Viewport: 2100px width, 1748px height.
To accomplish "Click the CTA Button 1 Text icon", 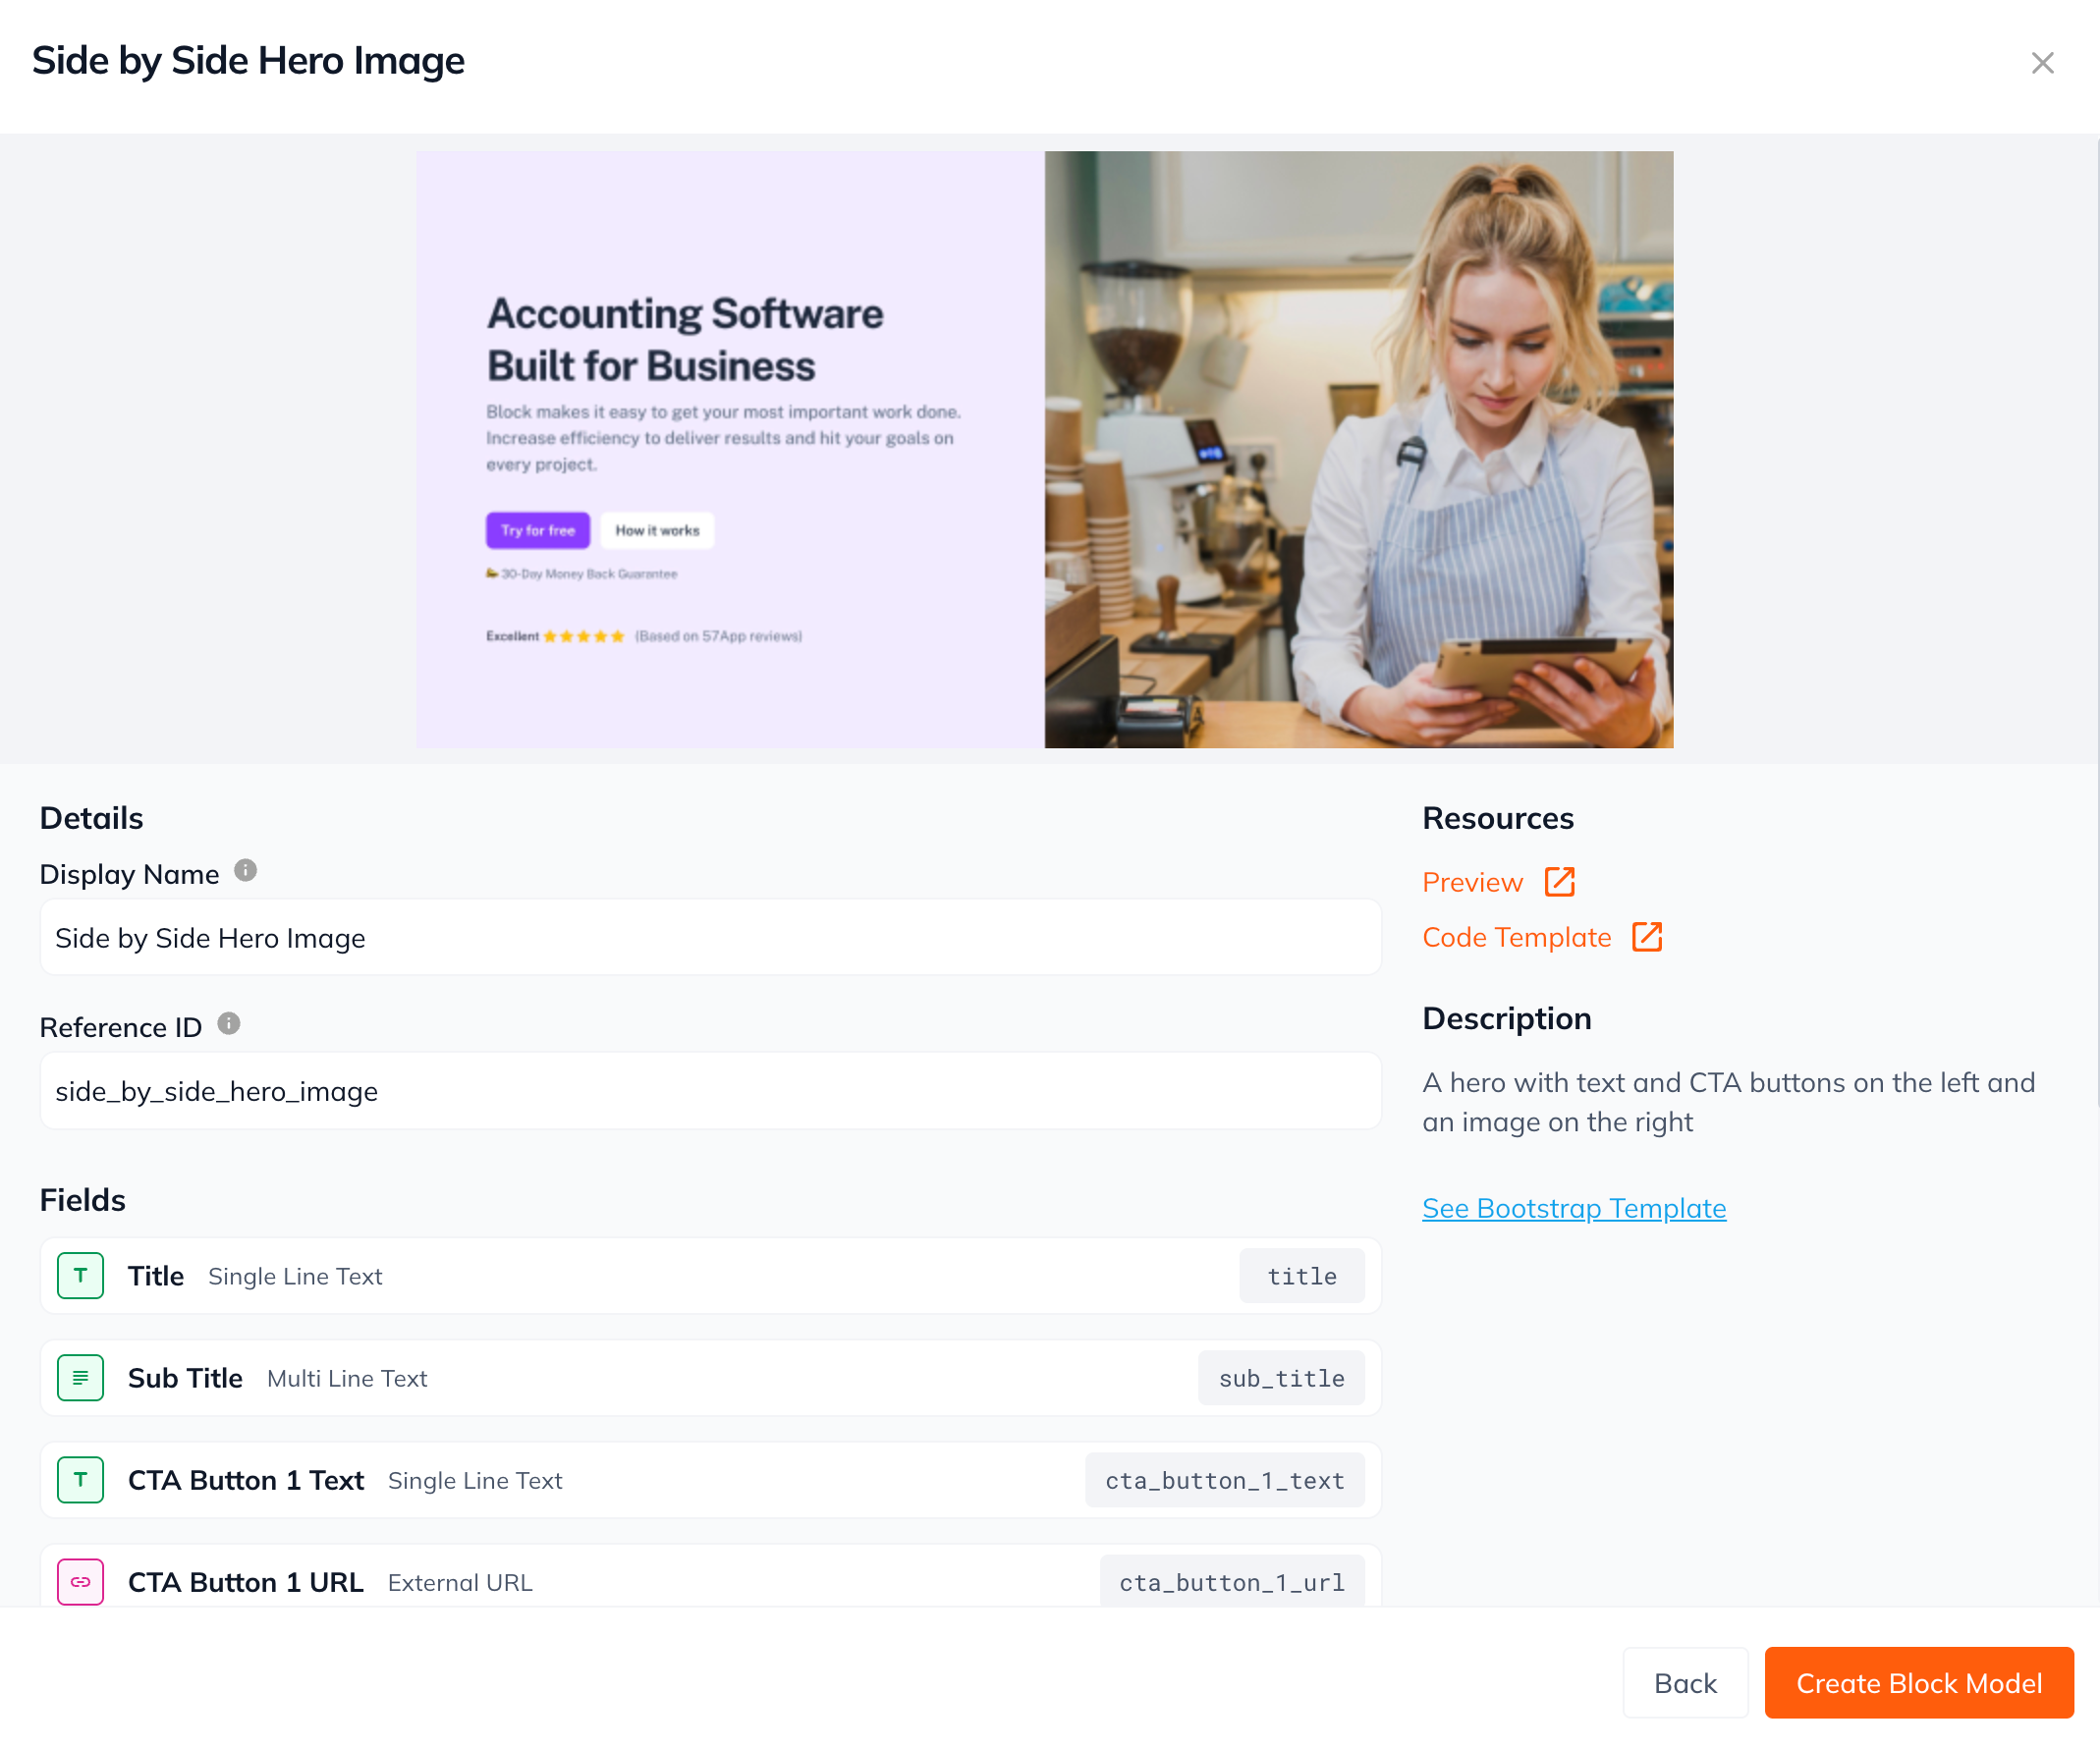I will point(81,1480).
